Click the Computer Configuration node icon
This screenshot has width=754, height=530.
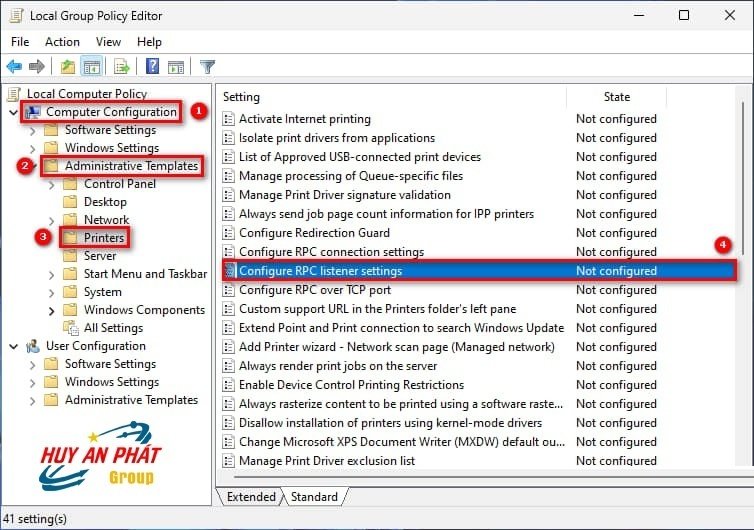33,112
